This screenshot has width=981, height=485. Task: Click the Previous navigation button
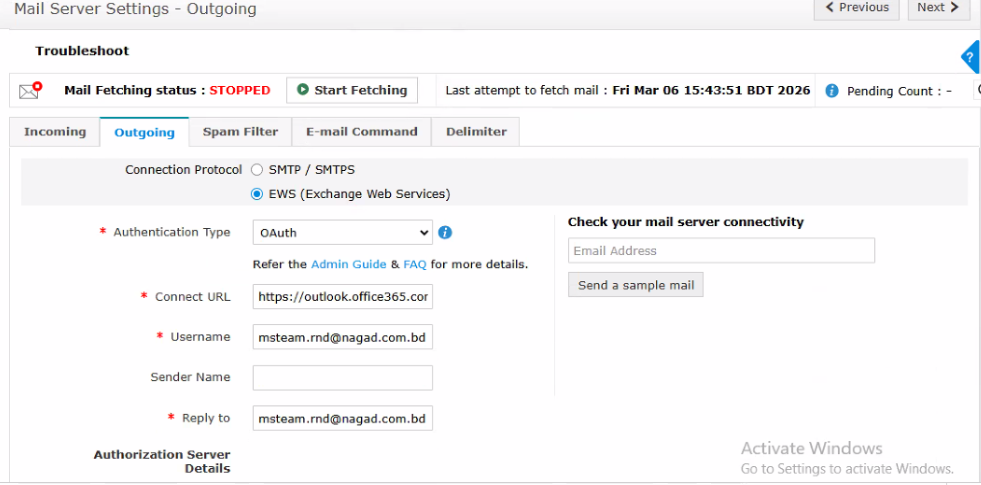click(857, 8)
